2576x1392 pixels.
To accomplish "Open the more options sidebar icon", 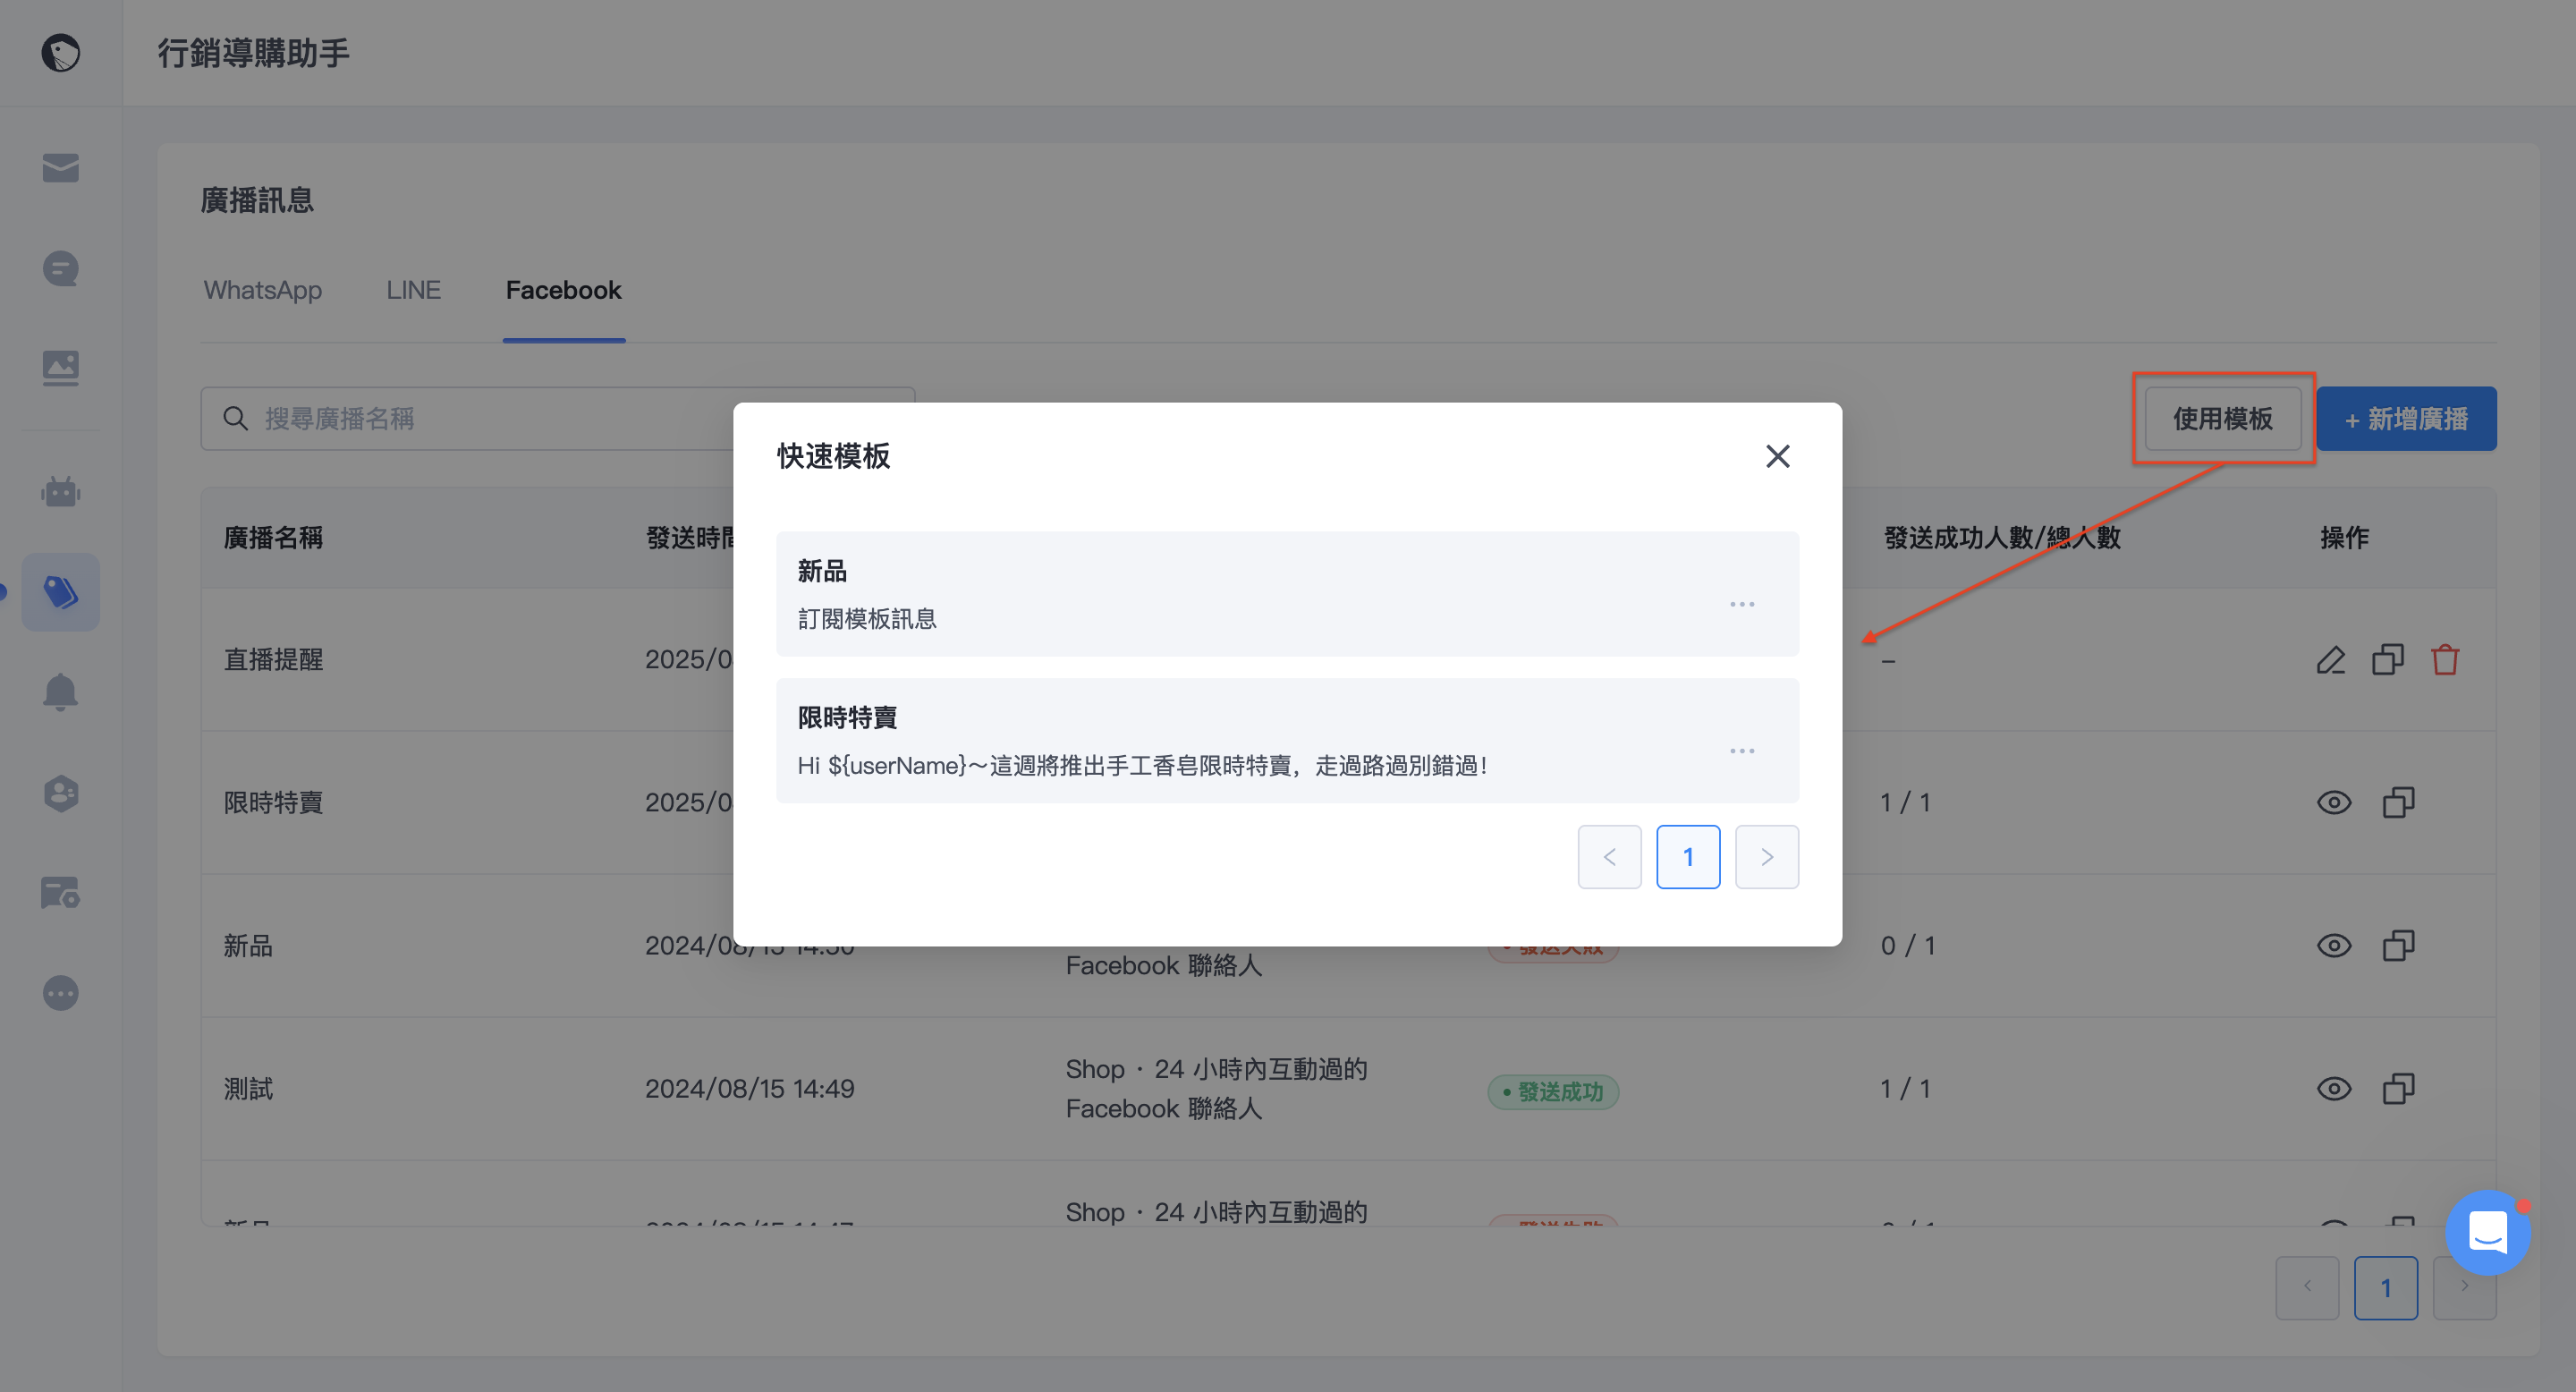I will click(x=60, y=993).
